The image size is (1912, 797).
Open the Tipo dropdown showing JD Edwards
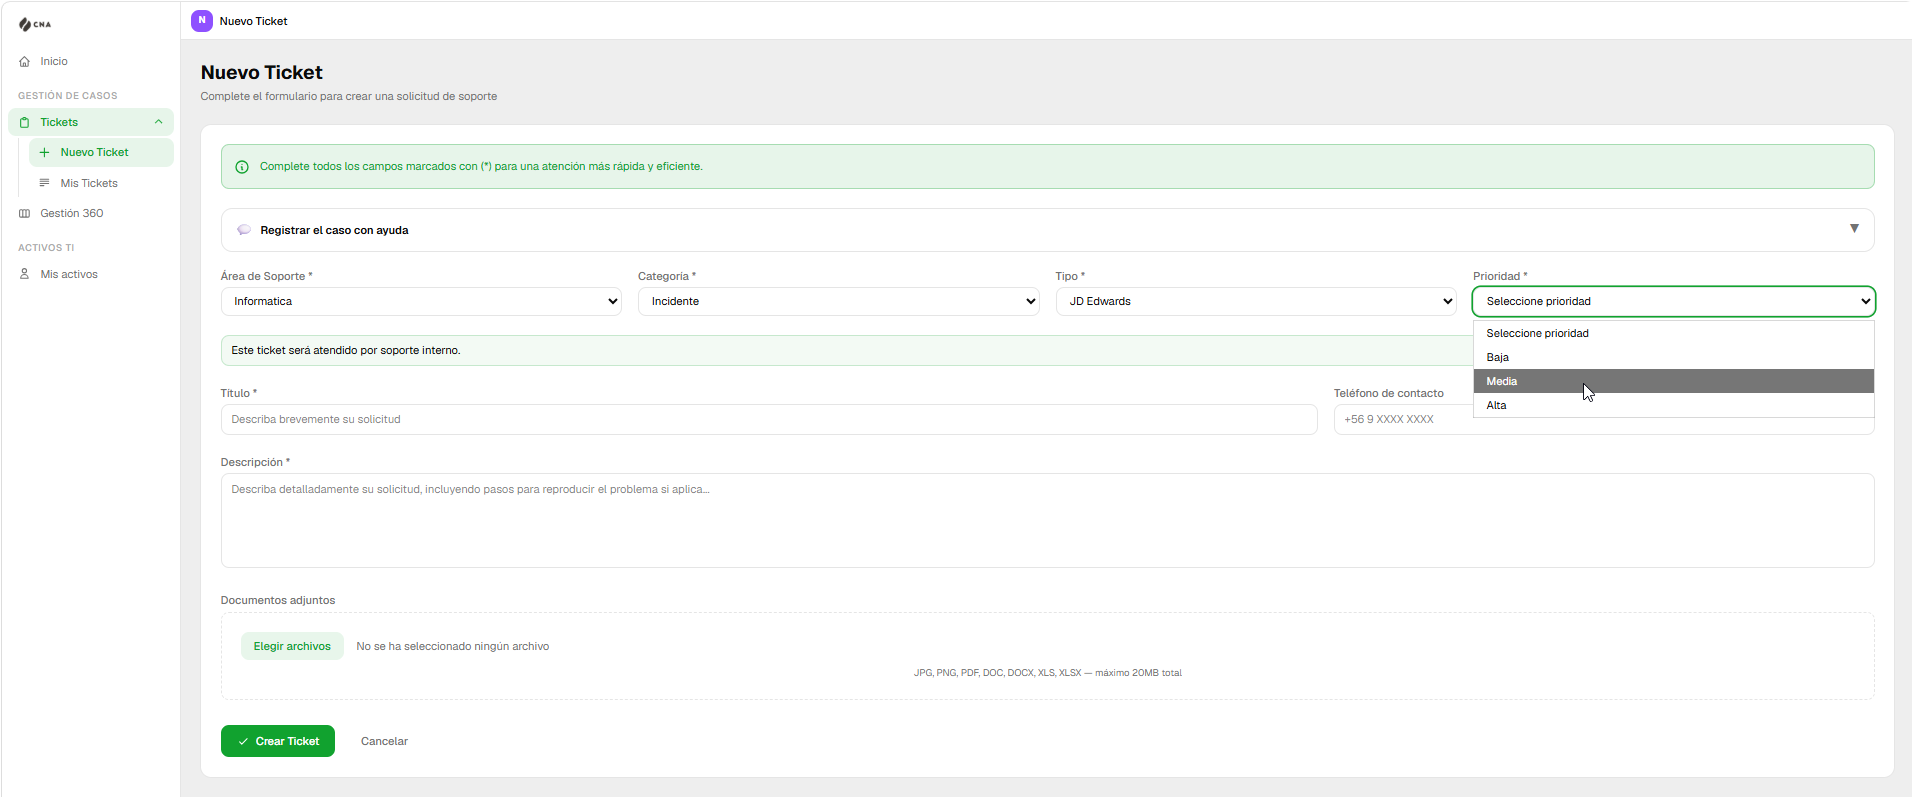(1256, 301)
